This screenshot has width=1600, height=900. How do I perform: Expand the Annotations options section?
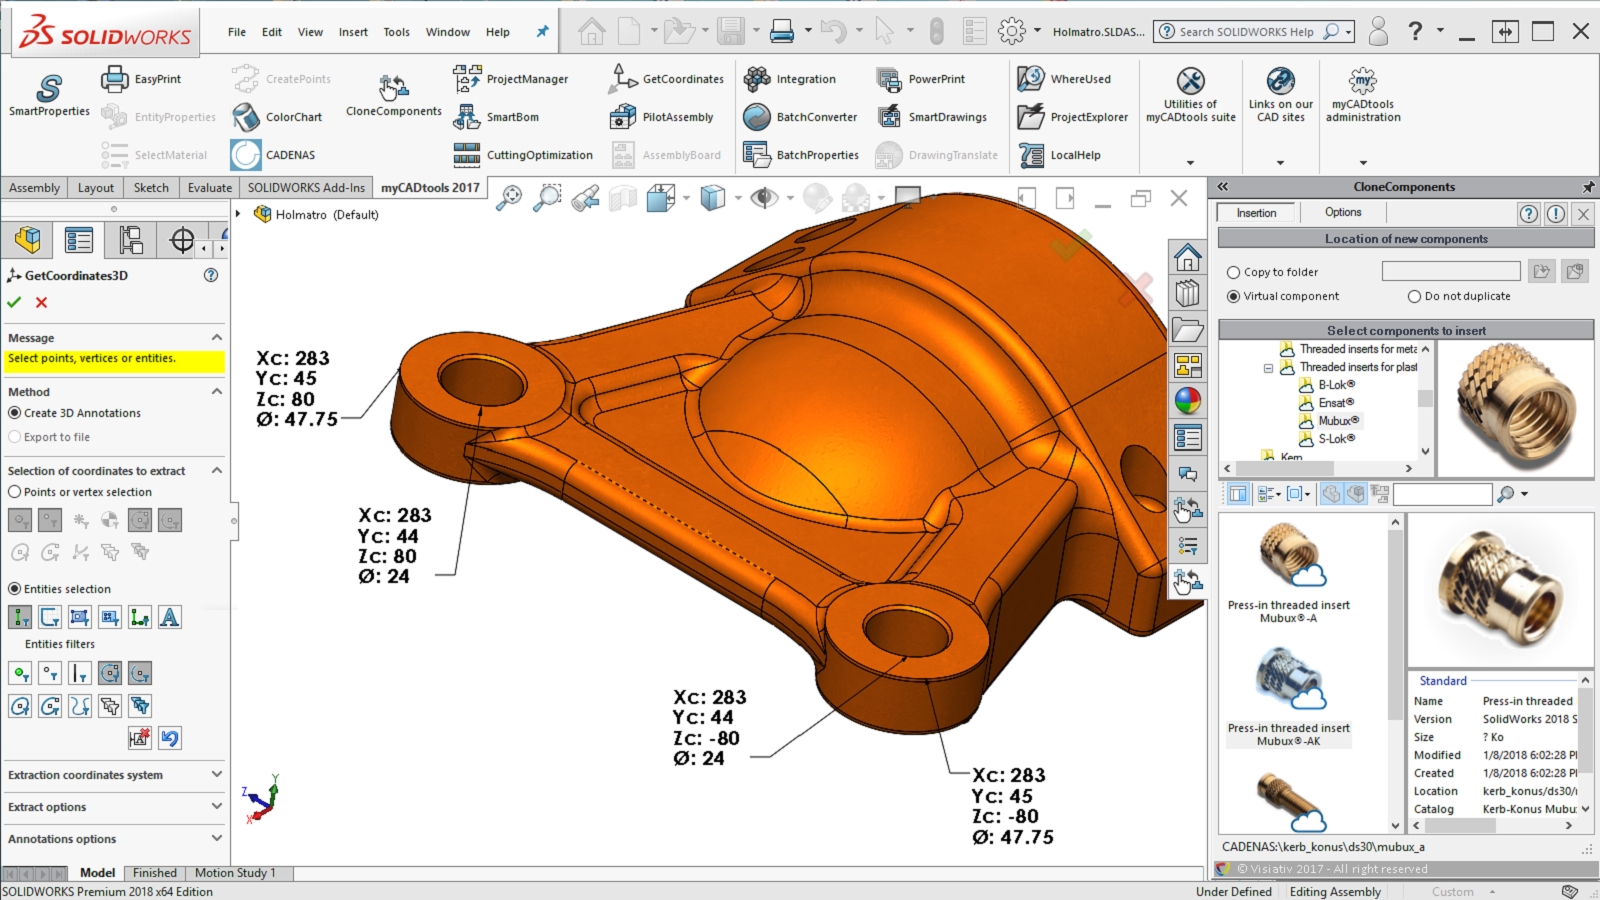click(x=216, y=839)
